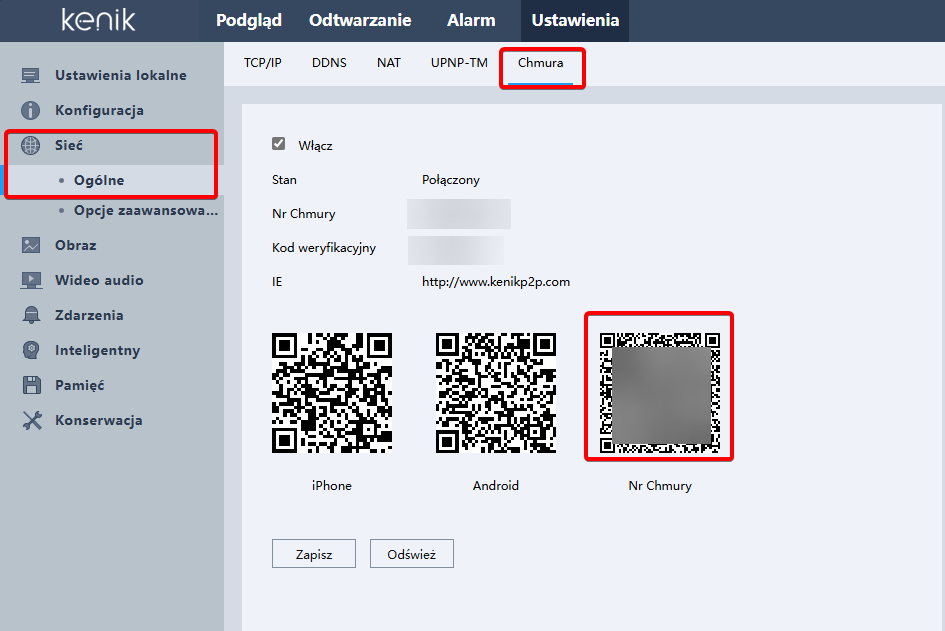This screenshot has height=631, width=945.
Task: Switch to the TCP/IP tab
Action: pos(262,62)
